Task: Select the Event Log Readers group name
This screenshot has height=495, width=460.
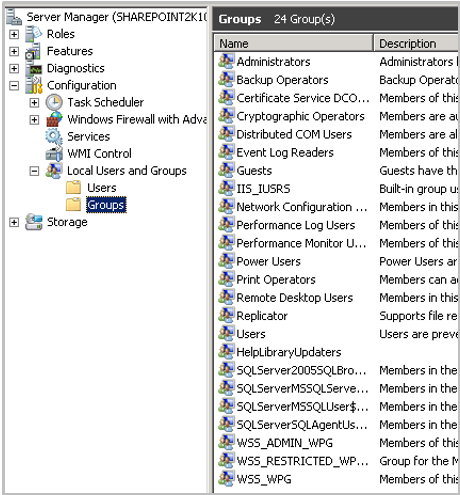Action: tap(285, 152)
